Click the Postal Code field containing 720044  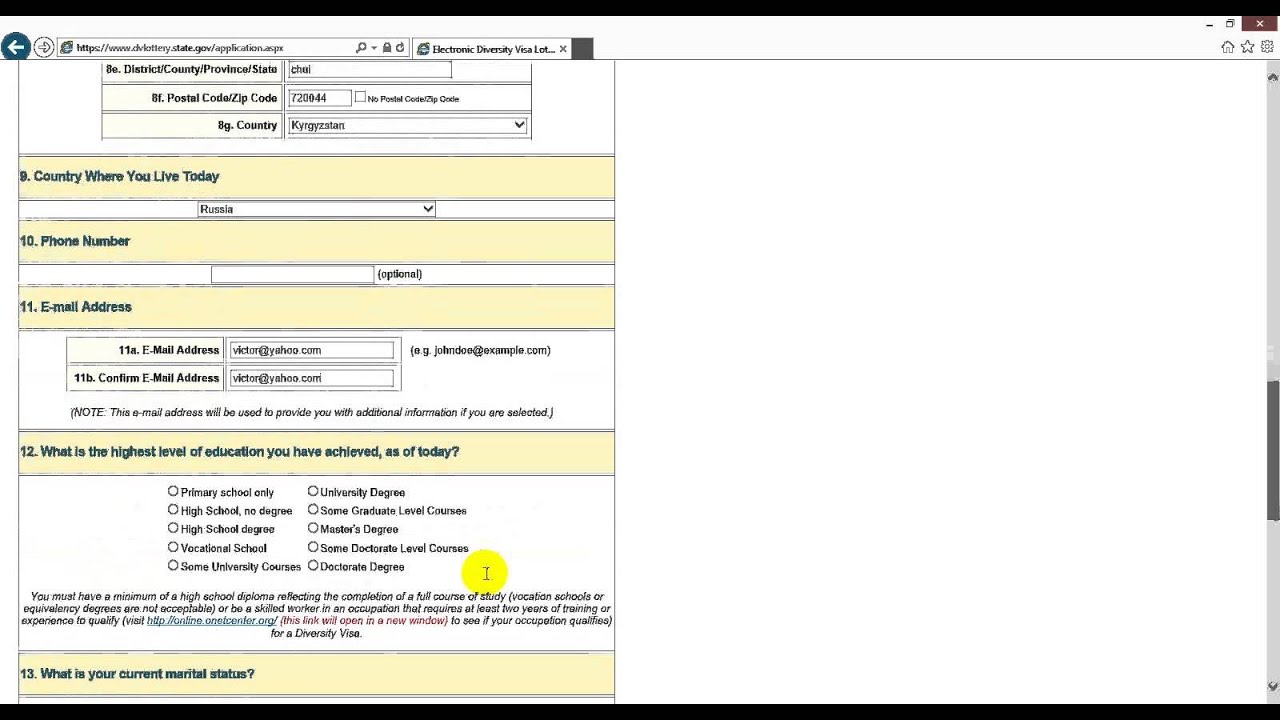(x=320, y=98)
